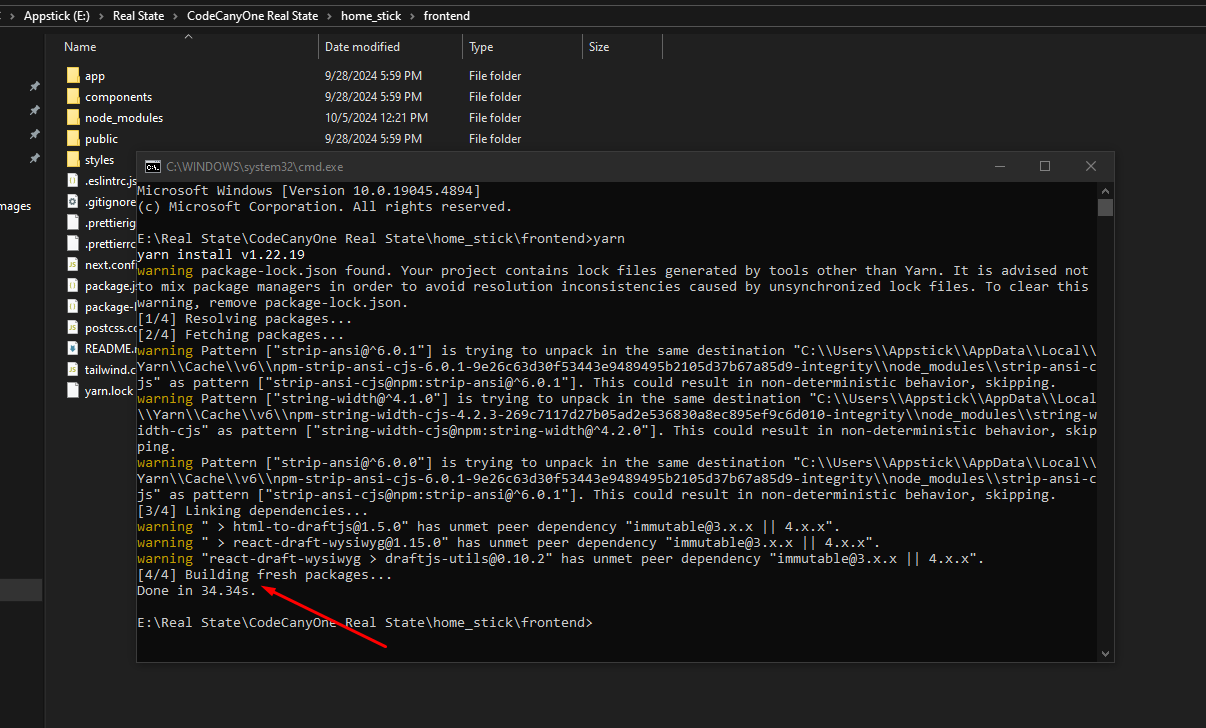The image size is (1206, 728).
Task: Select the .eslintrc.js file icon
Action: point(73,181)
